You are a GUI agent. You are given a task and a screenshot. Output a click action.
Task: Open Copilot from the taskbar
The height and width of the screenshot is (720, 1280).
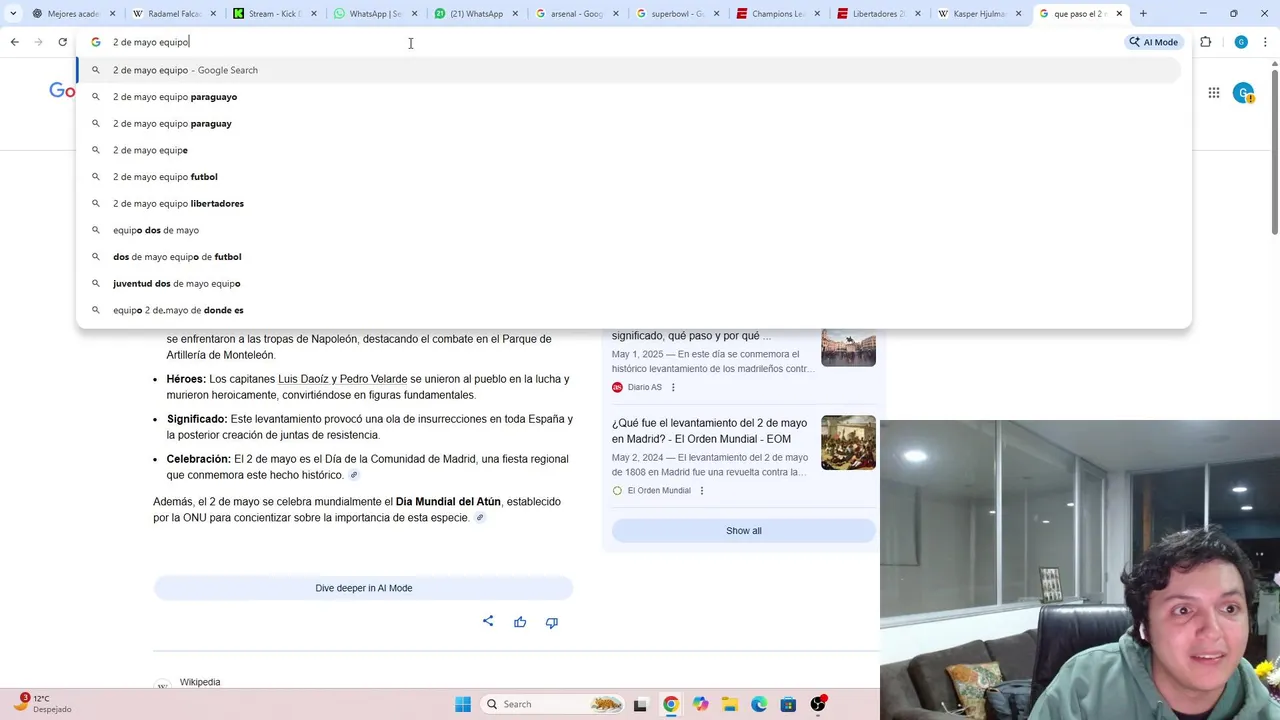[x=700, y=704]
